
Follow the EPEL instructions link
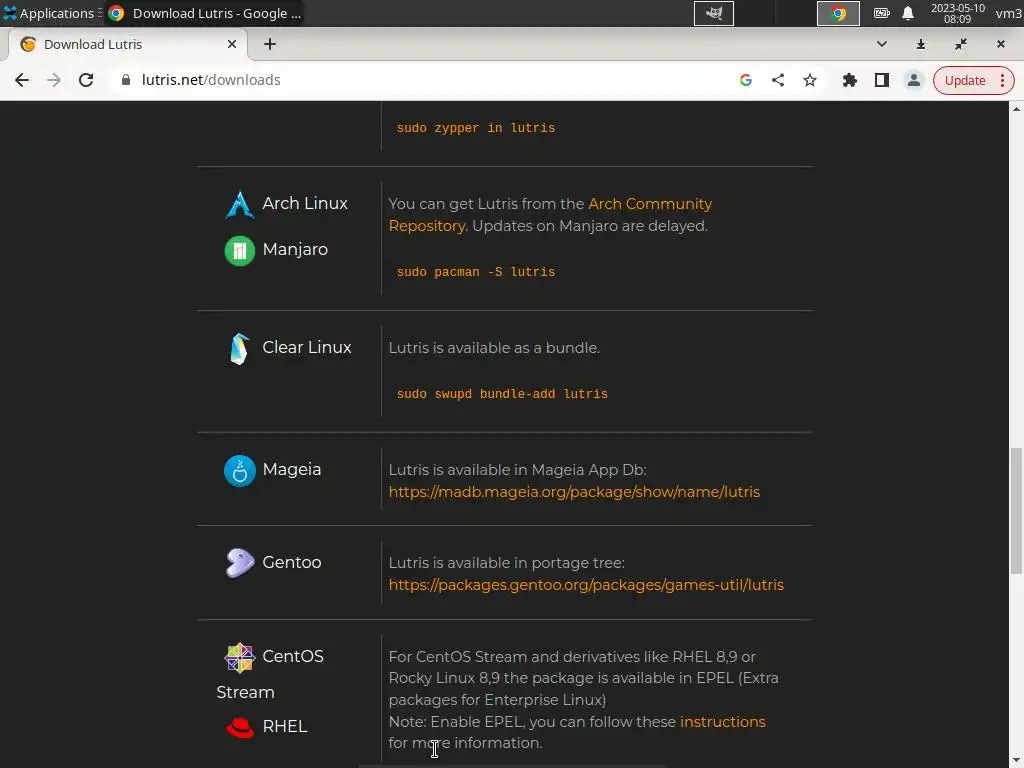coord(722,722)
